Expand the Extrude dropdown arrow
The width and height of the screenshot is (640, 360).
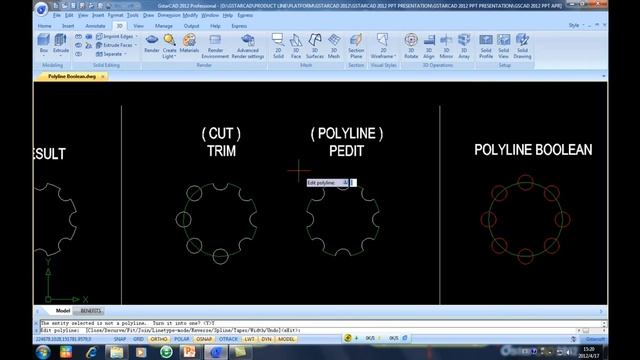[x=60, y=56]
